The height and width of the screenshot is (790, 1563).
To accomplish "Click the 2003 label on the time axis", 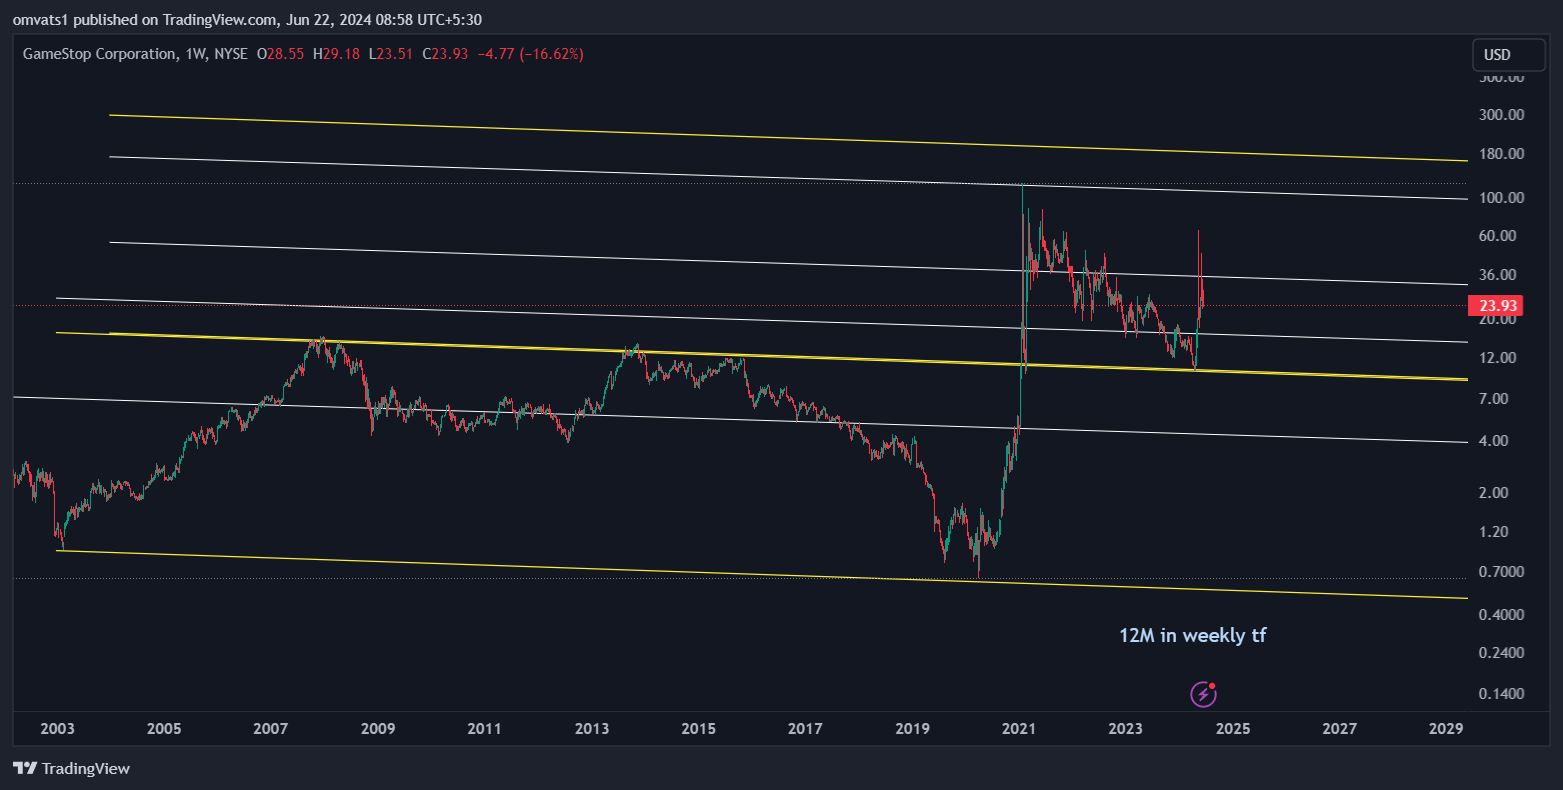I will [x=57, y=729].
